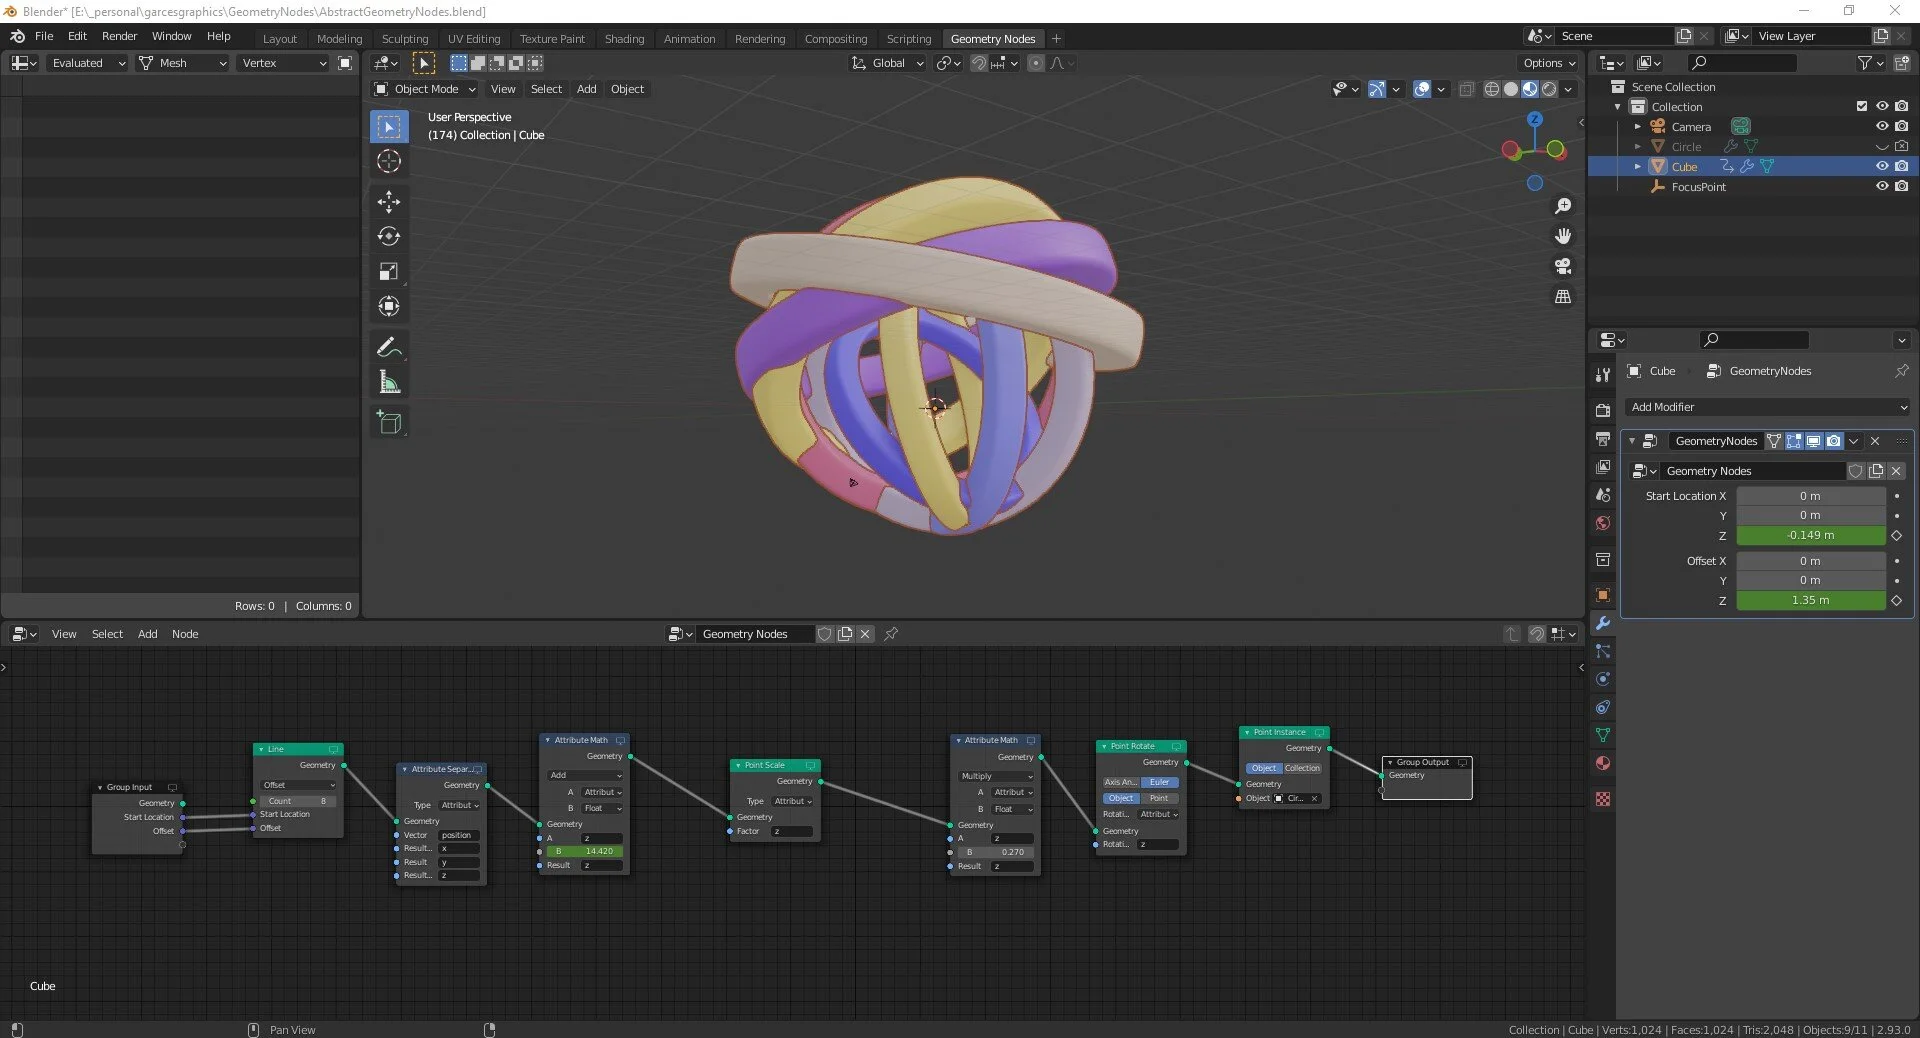Screen dimensions: 1920x1038
Task: Choose the Annotate pencil tool
Action: [389, 348]
